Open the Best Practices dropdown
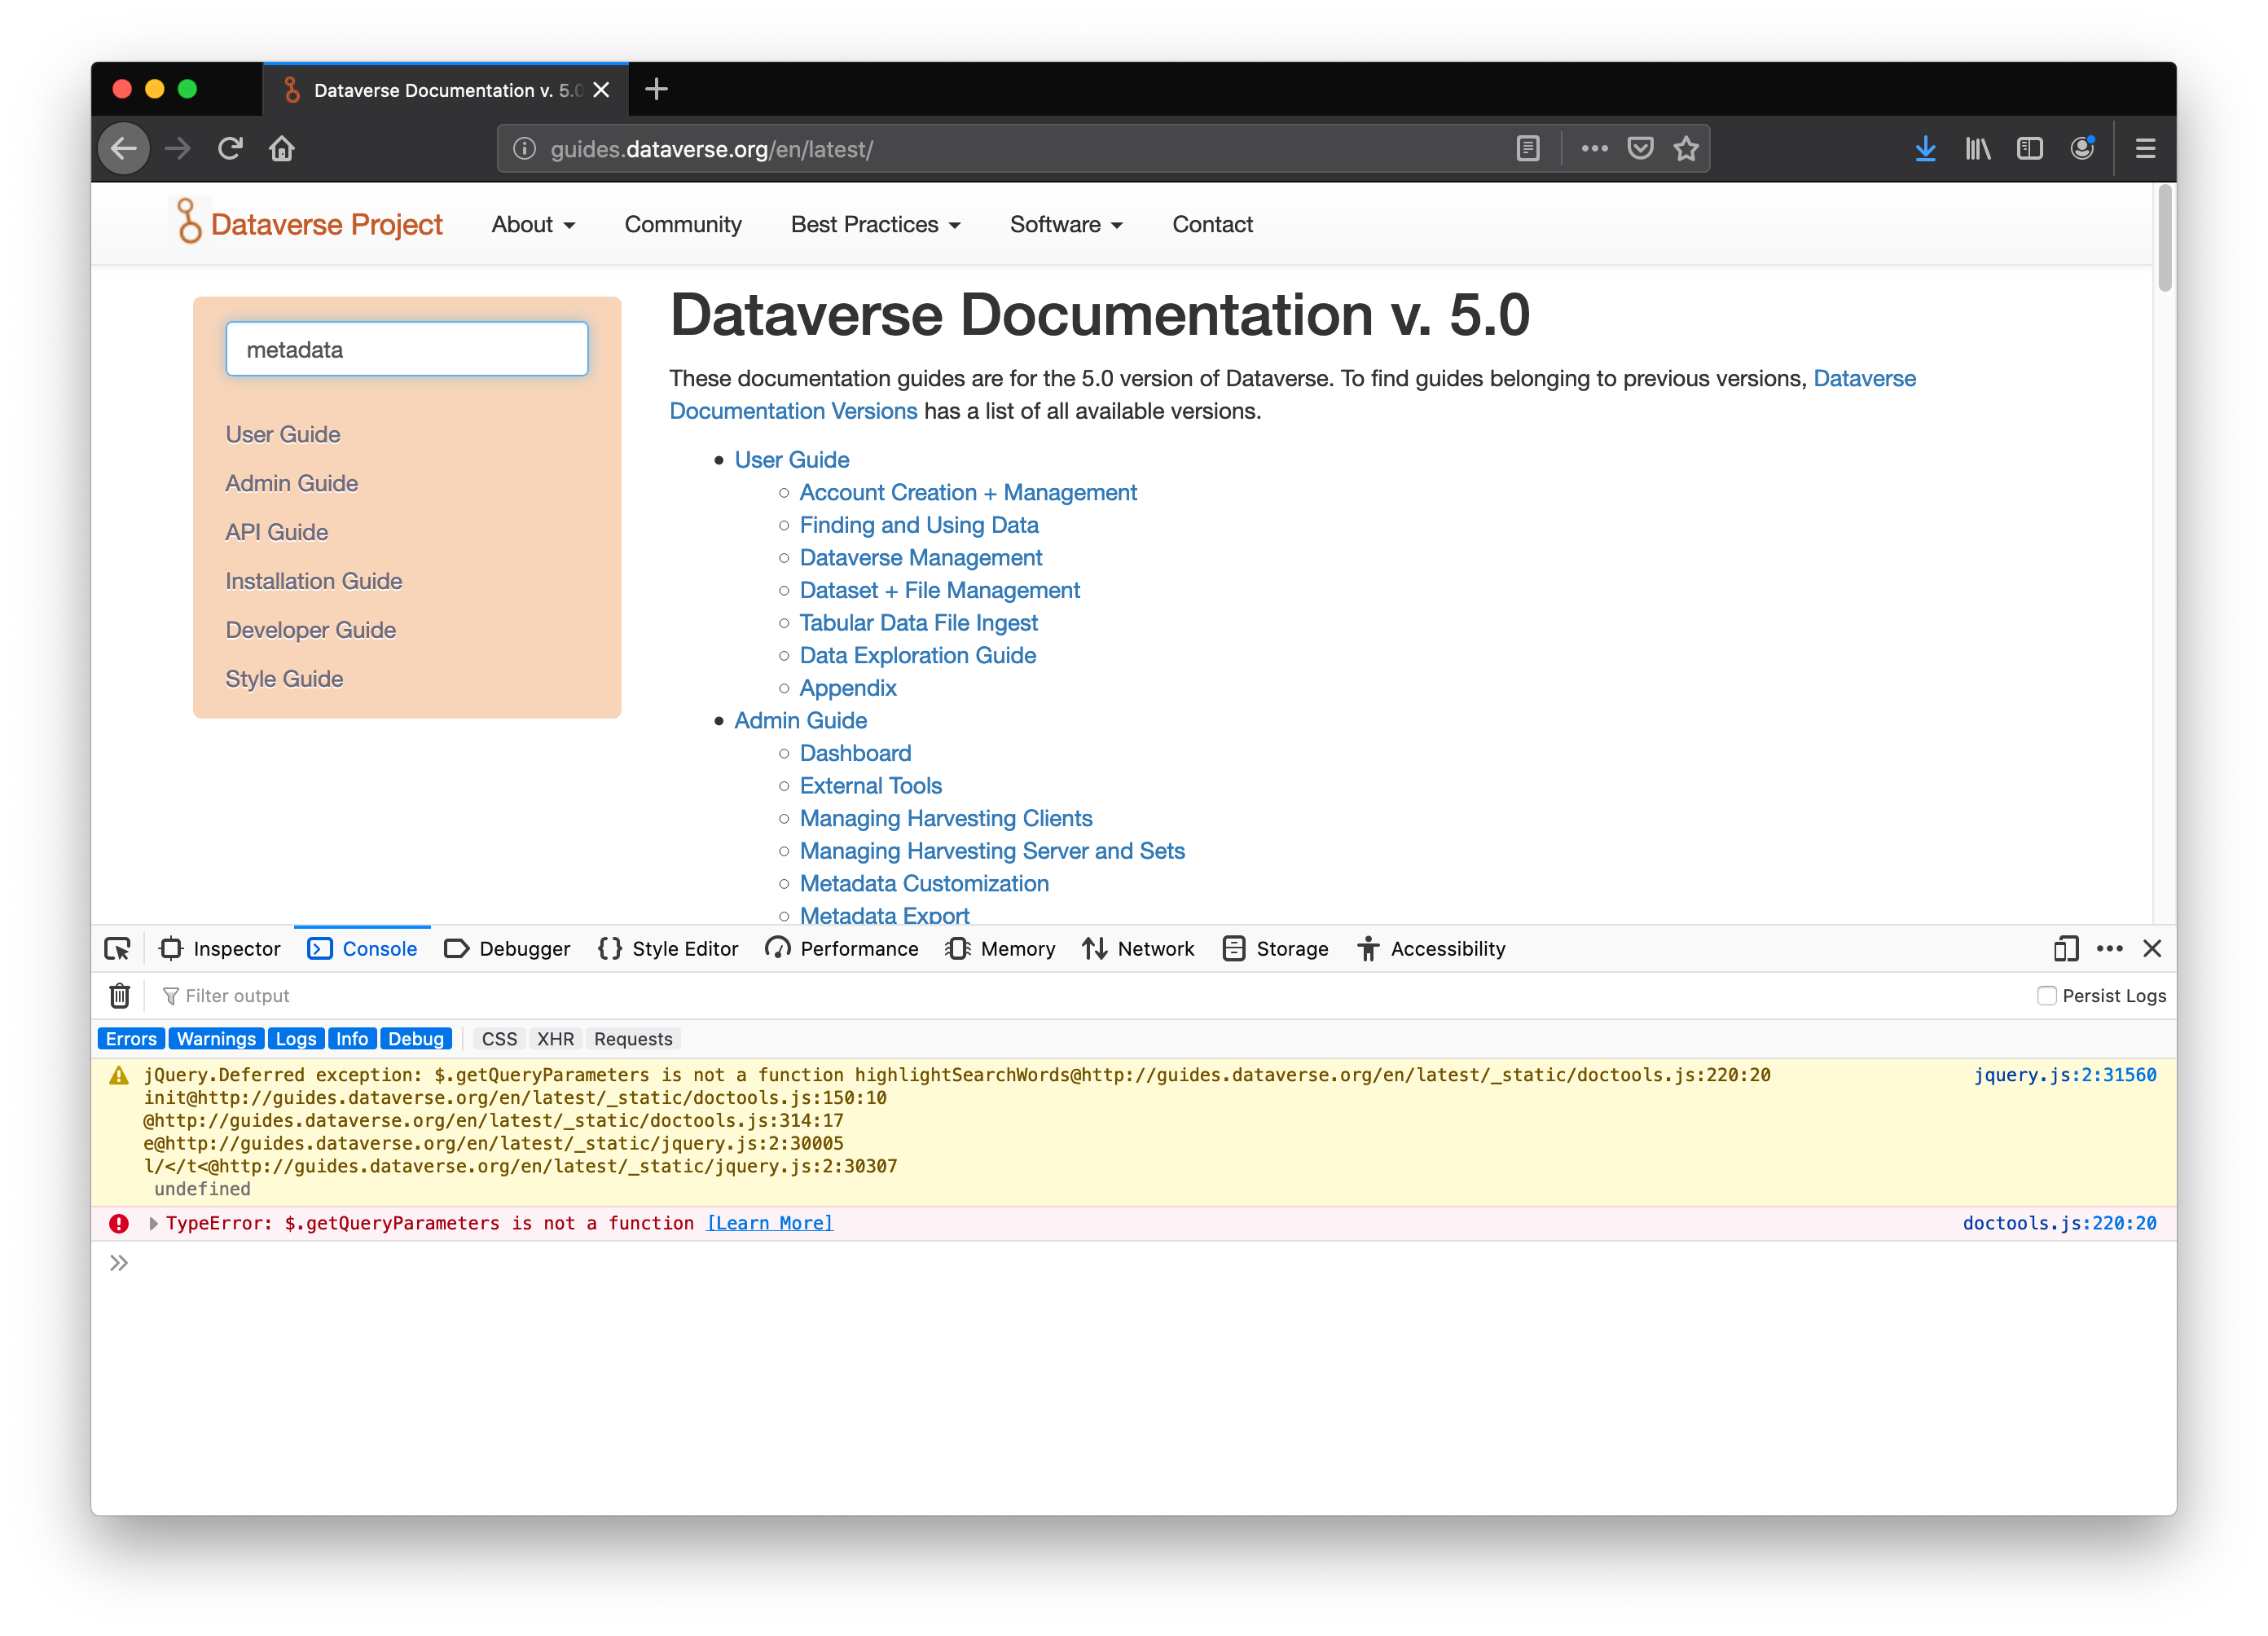 point(875,224)
